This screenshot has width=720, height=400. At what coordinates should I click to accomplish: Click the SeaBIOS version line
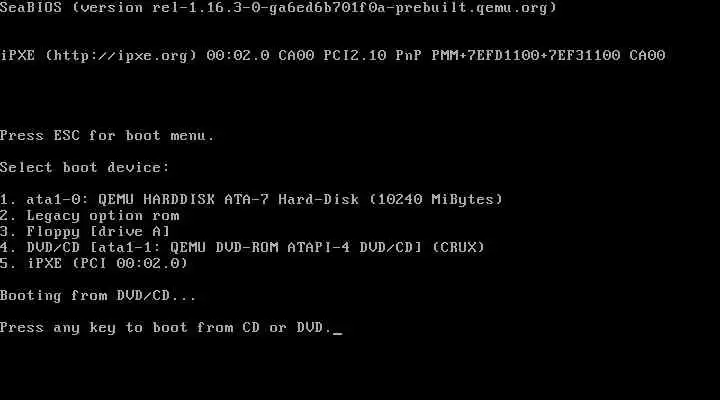[x=278, y=8]
